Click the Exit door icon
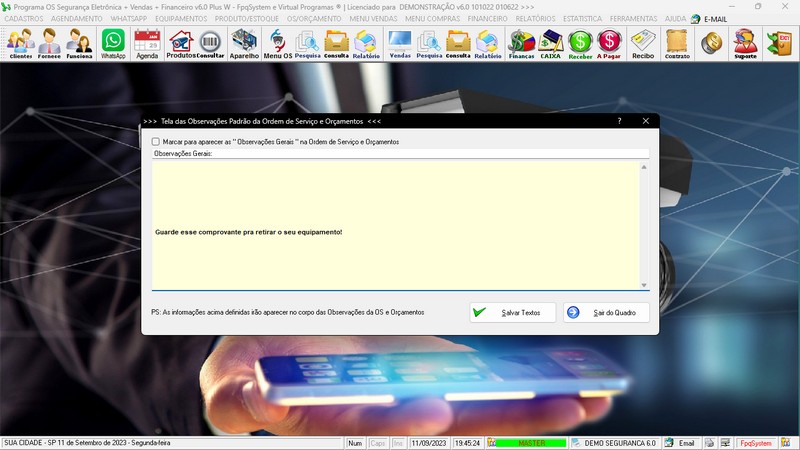 pos(779,43)
